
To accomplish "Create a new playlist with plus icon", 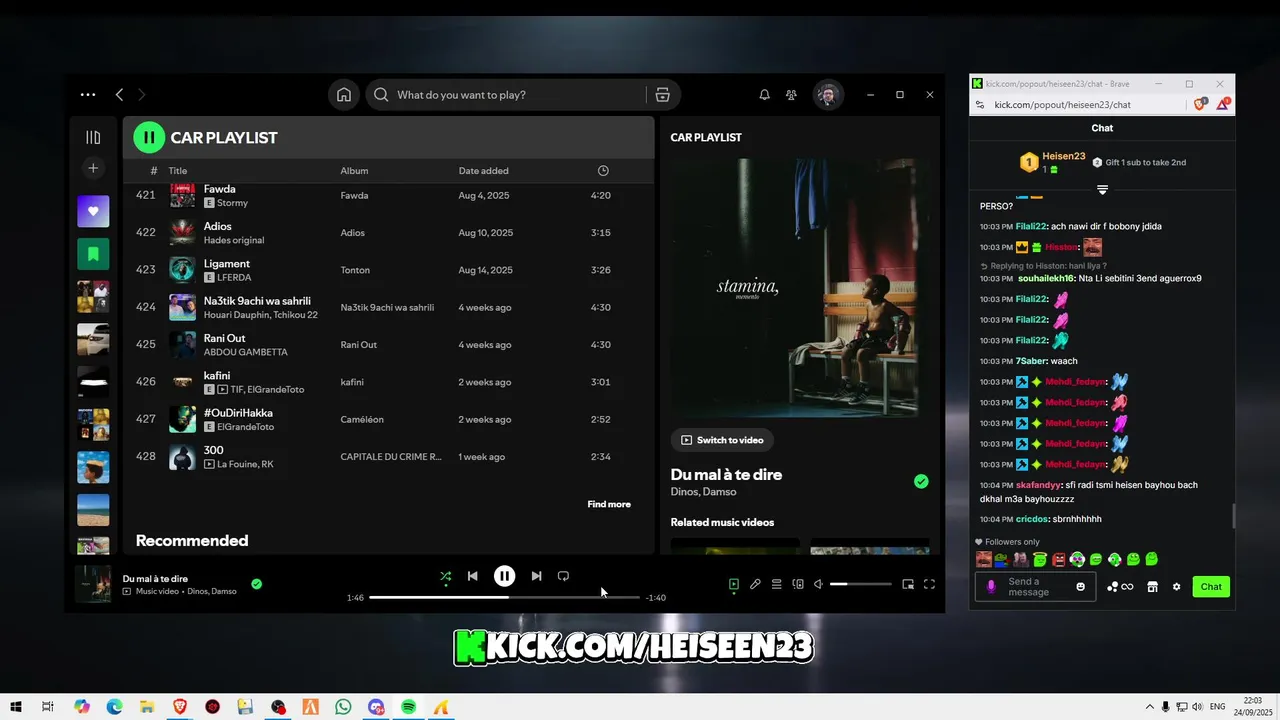I will click(x=93, y=168).
